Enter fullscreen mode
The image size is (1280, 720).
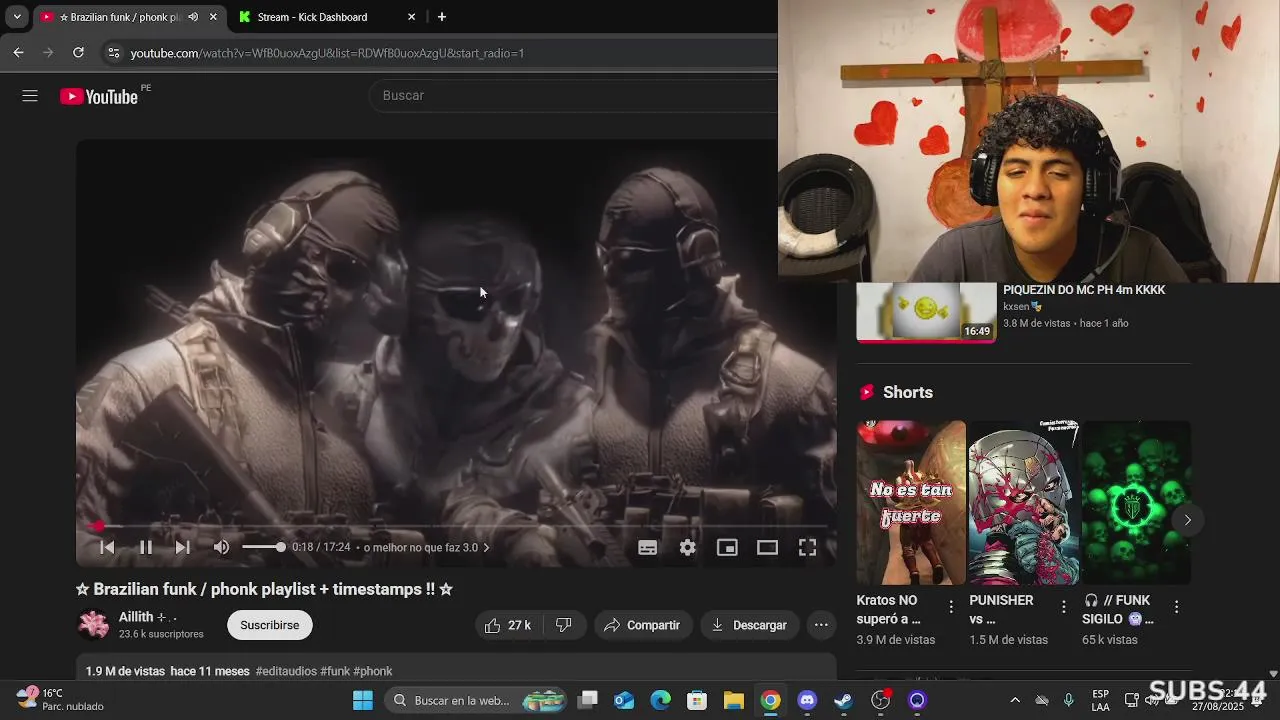[807, 547]
